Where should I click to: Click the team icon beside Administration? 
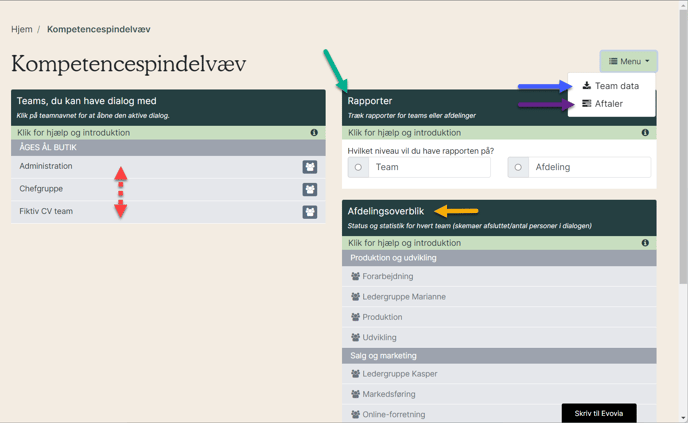click(310, 167)
